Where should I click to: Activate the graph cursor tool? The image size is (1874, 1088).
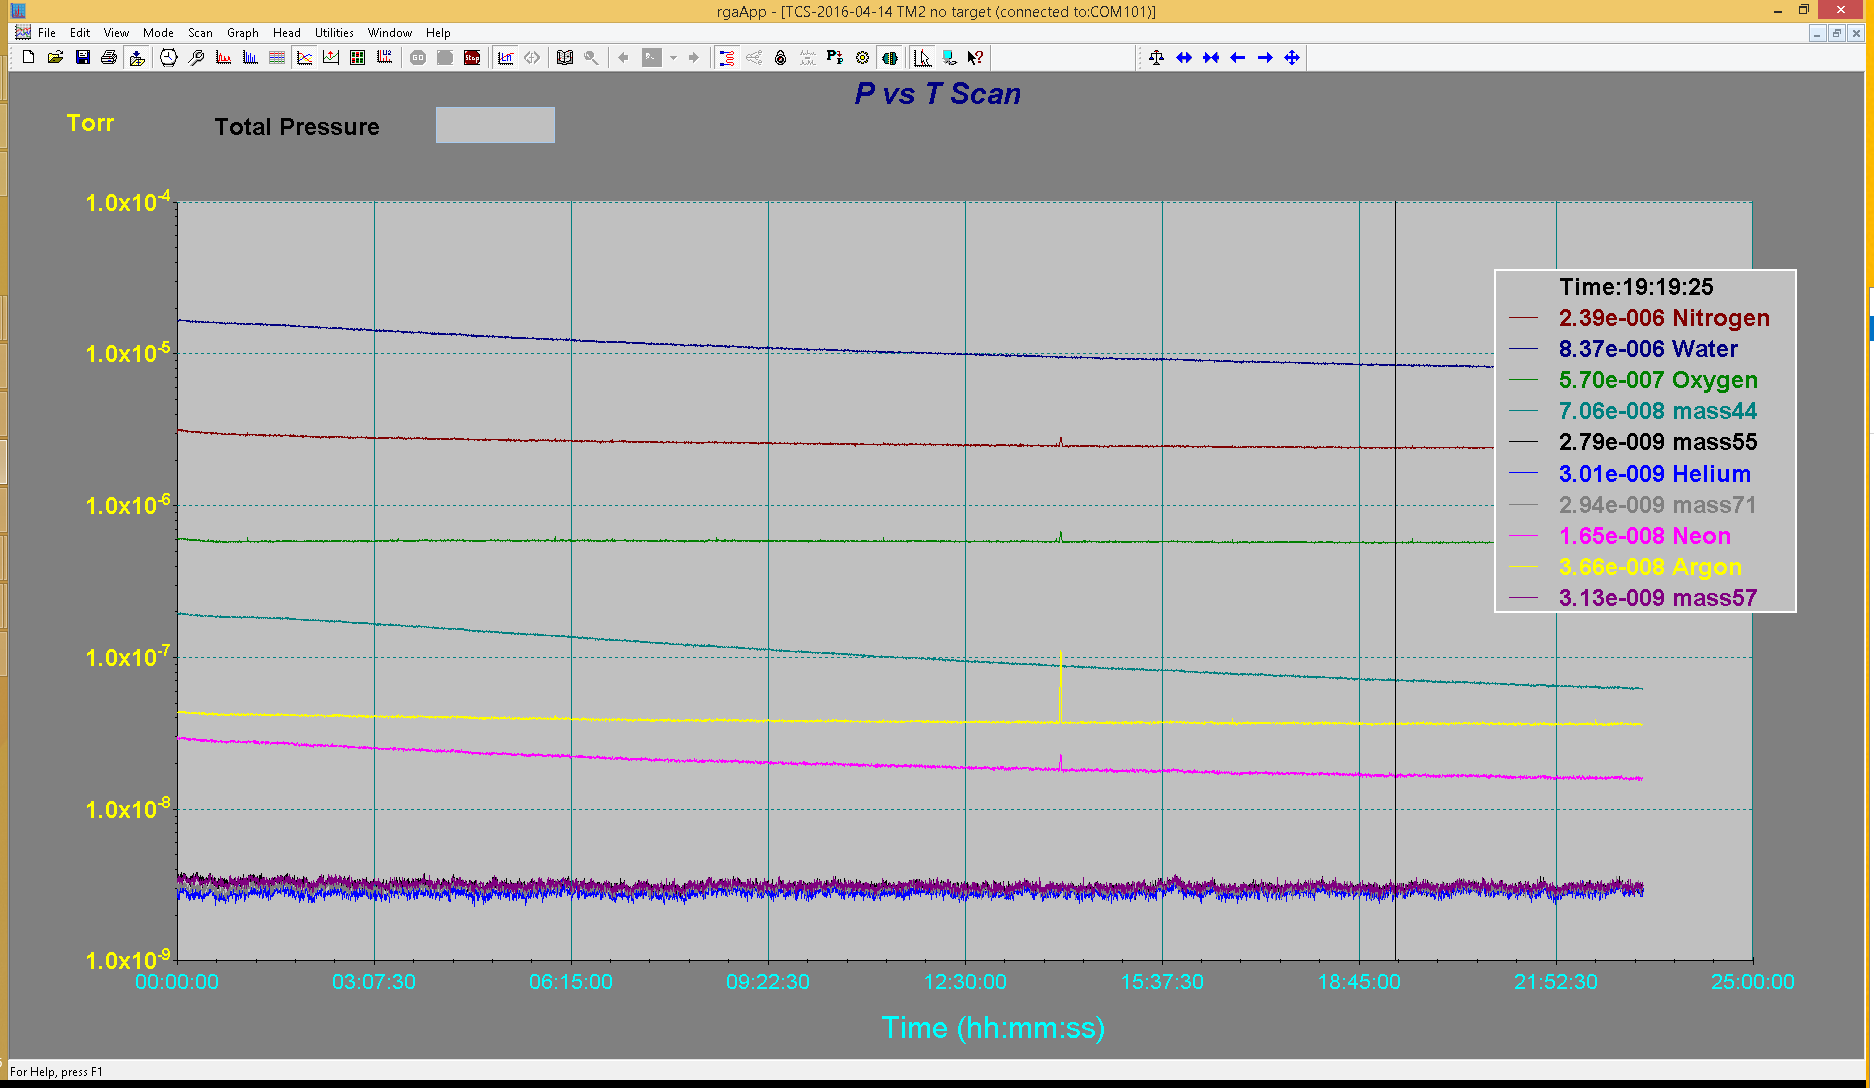pyautogui.click(x=922, y=58)
